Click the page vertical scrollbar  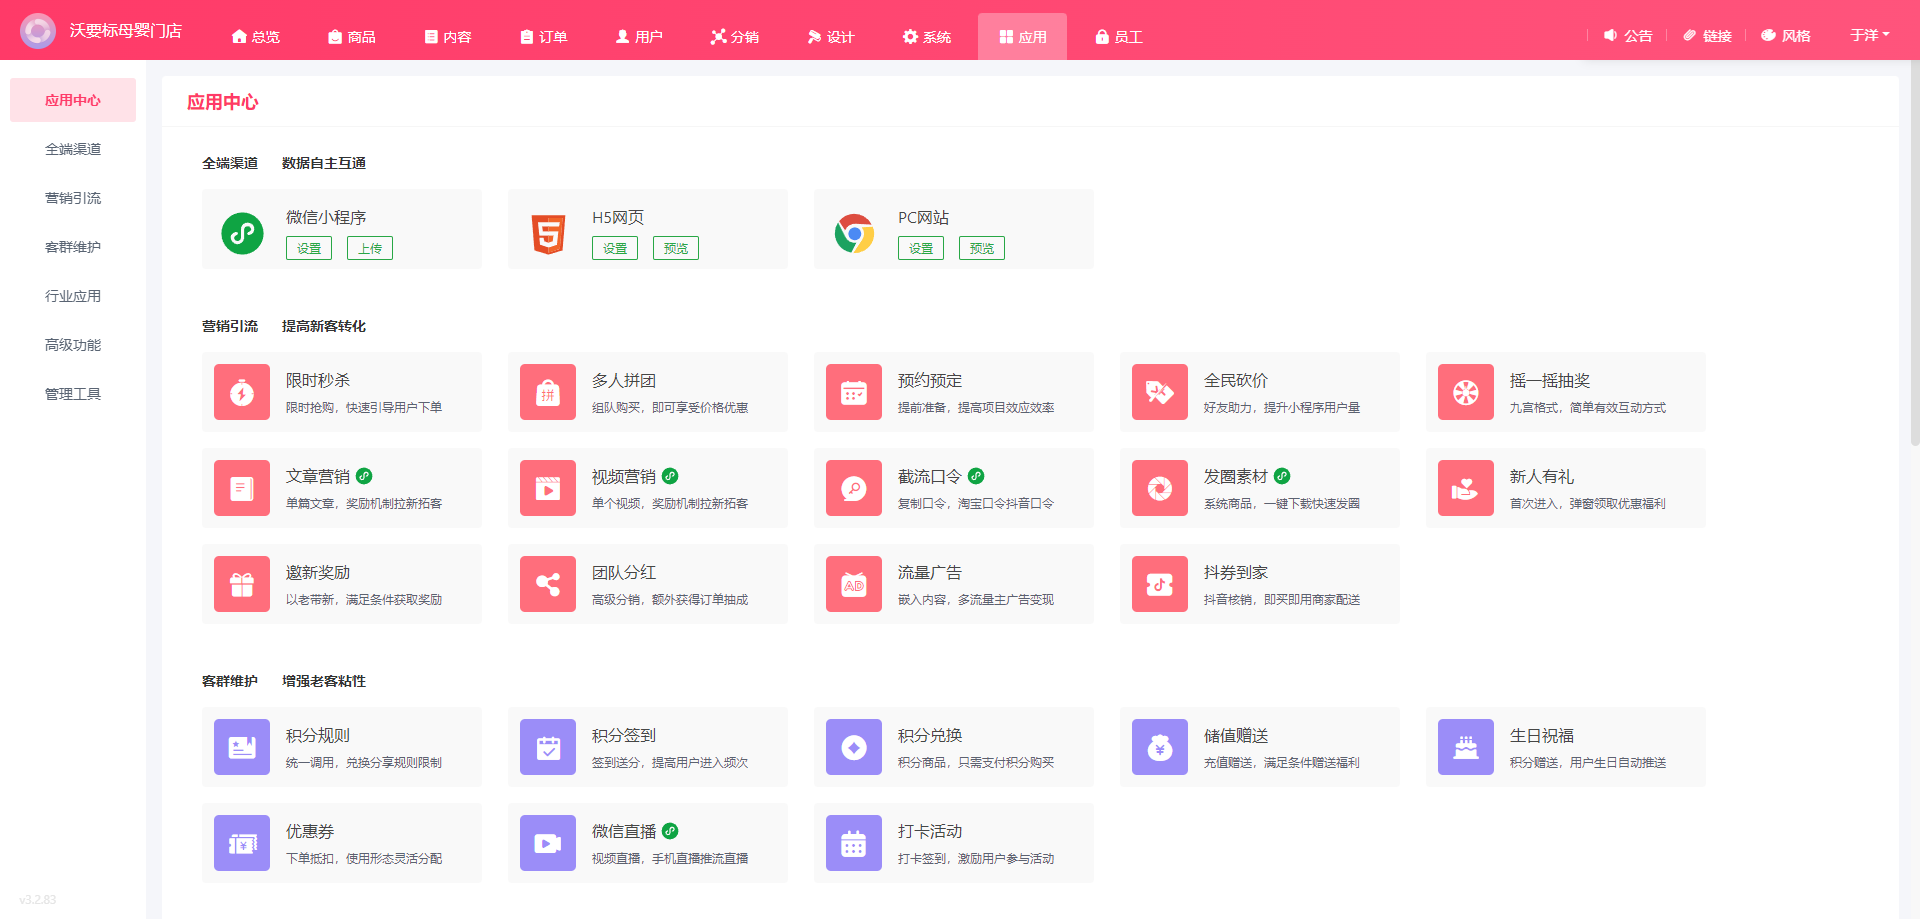click(1914, 250)
